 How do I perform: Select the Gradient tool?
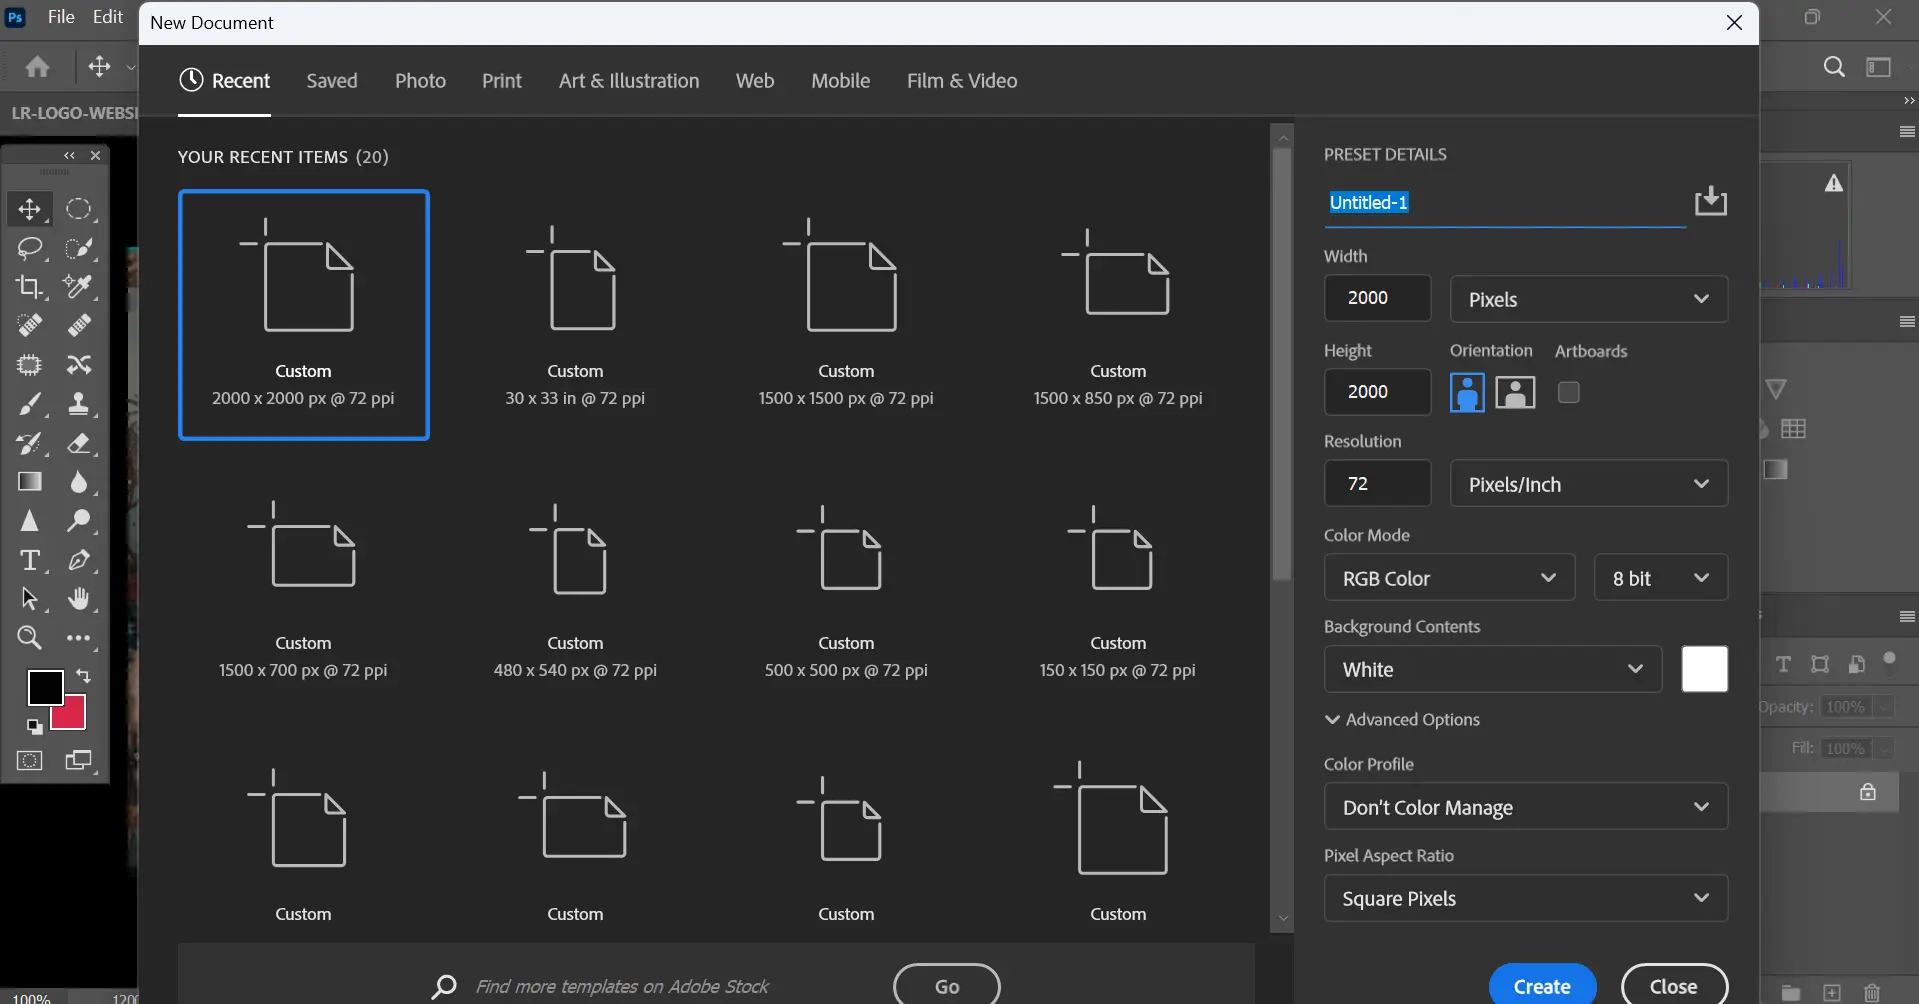29,482
